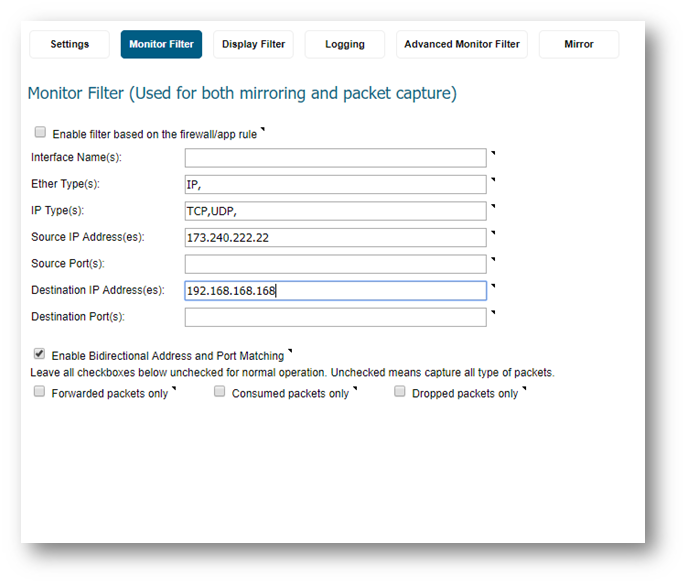The height and width of the screenshot is (585, 687).
Task: Click tooltip marker after Forwarded packets only
Action: [174, 388]
